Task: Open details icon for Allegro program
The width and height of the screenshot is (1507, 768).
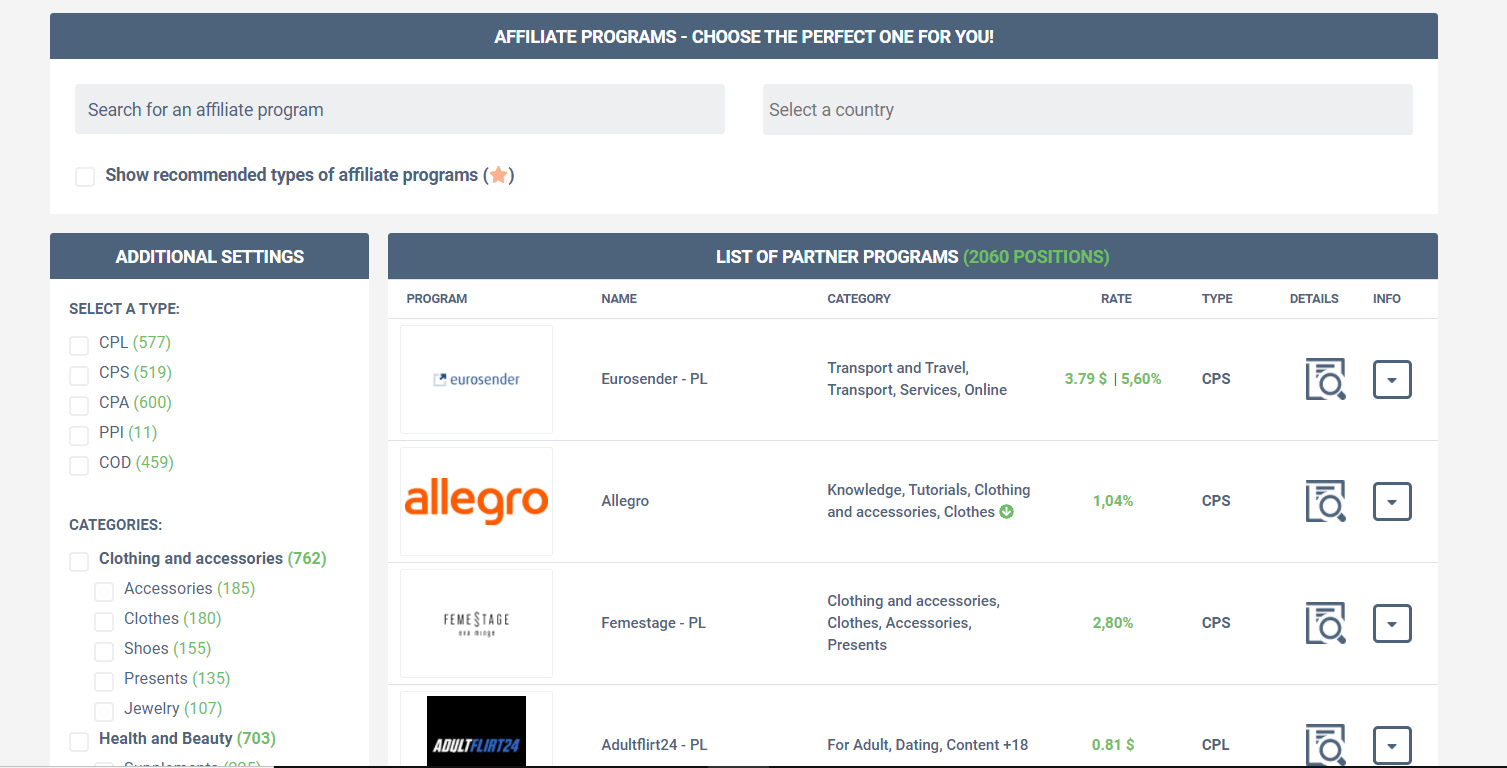Action: 1326,501
